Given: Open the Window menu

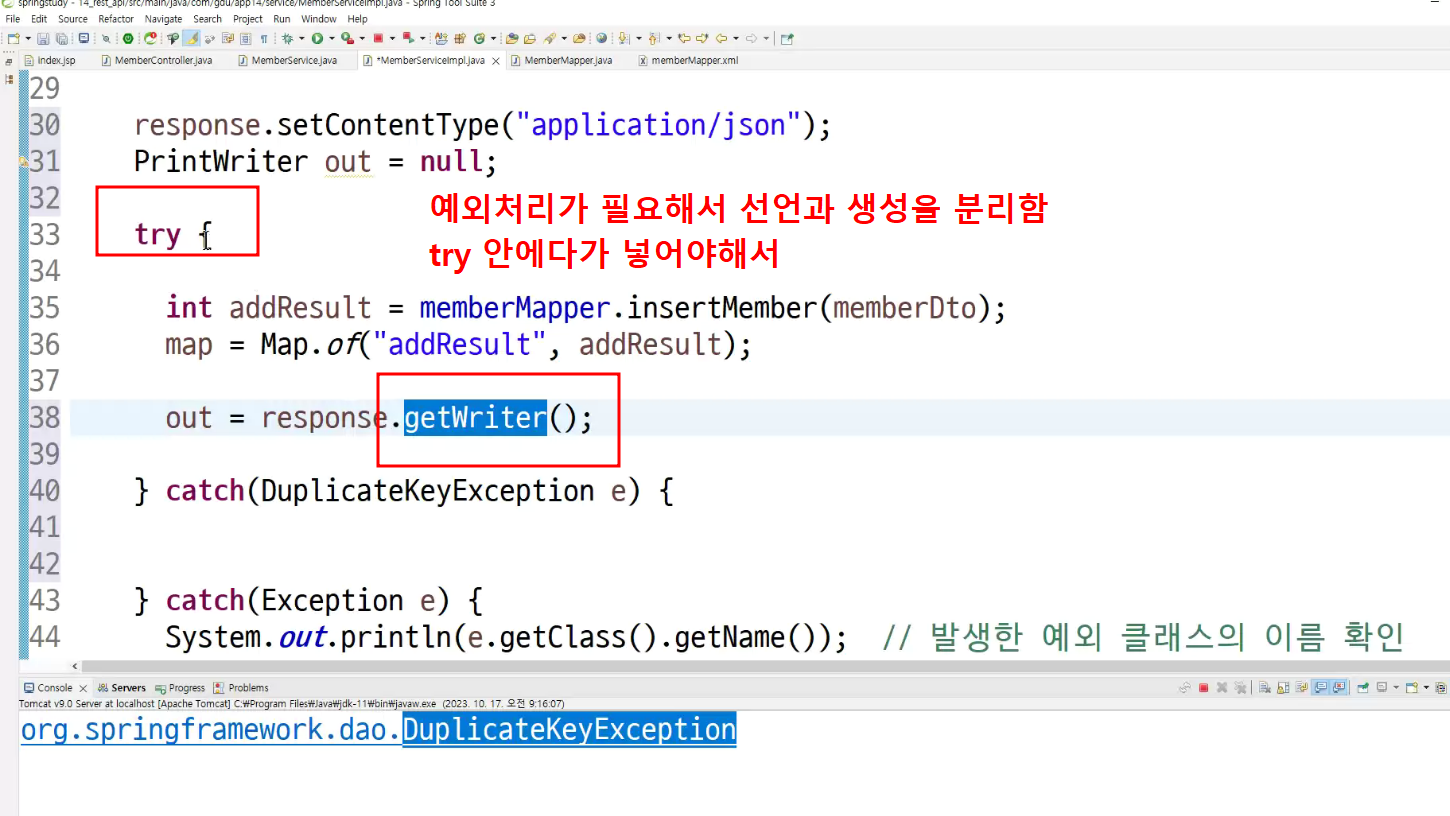Looking at the screenshot, I should (x=319, y=19).
